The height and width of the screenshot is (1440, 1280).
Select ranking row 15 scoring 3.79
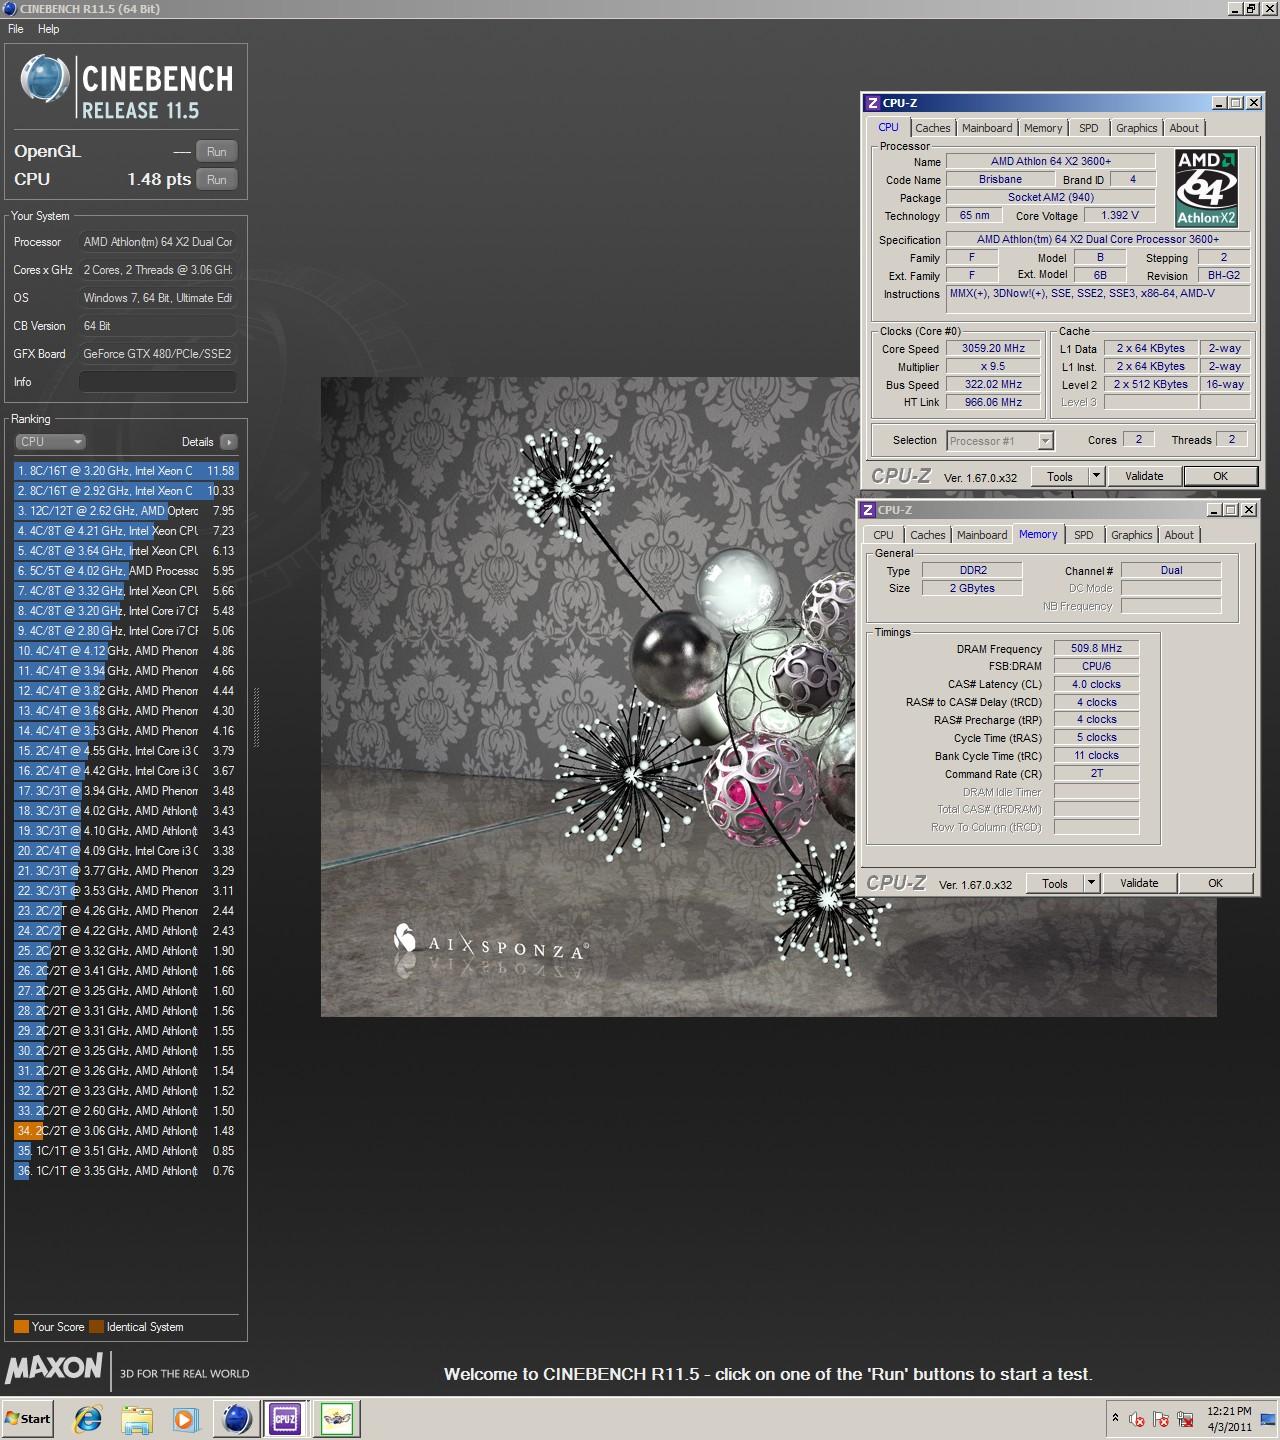[126, 751]
